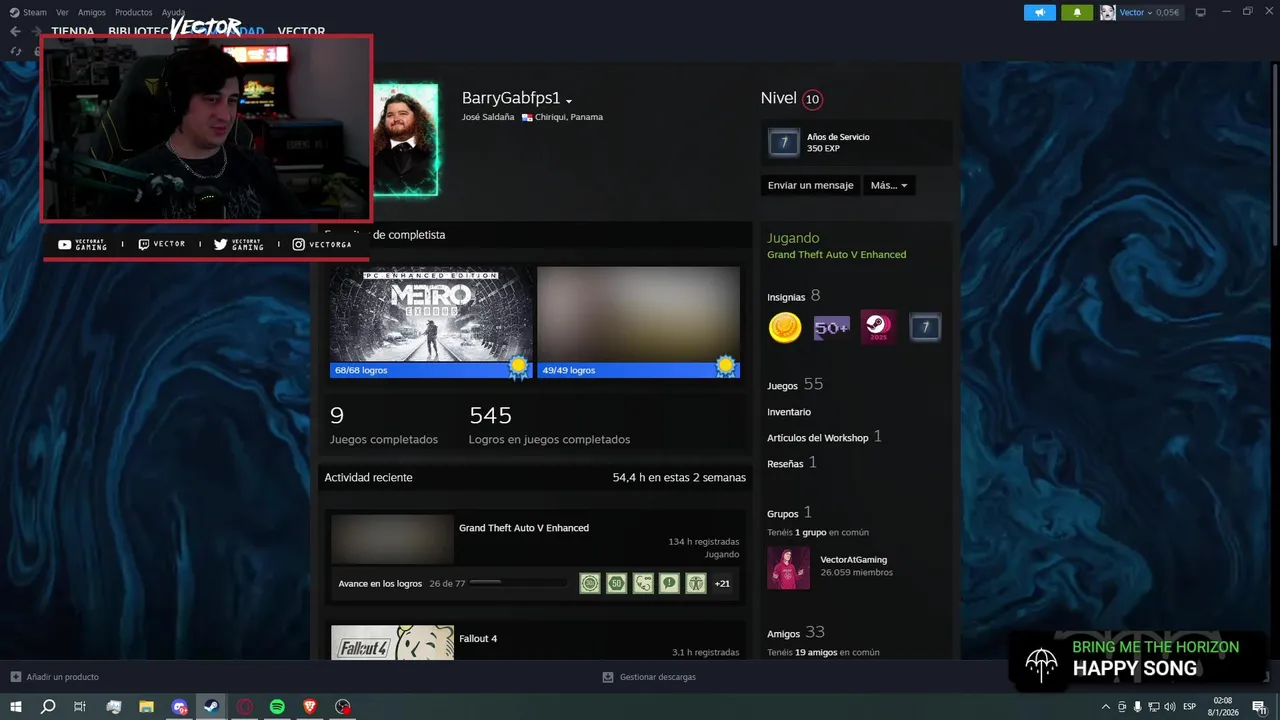This screenshot has height=720, width=1280.
Task: Click the Años de Servicio badge icon
Action: (x=784, y=142)
